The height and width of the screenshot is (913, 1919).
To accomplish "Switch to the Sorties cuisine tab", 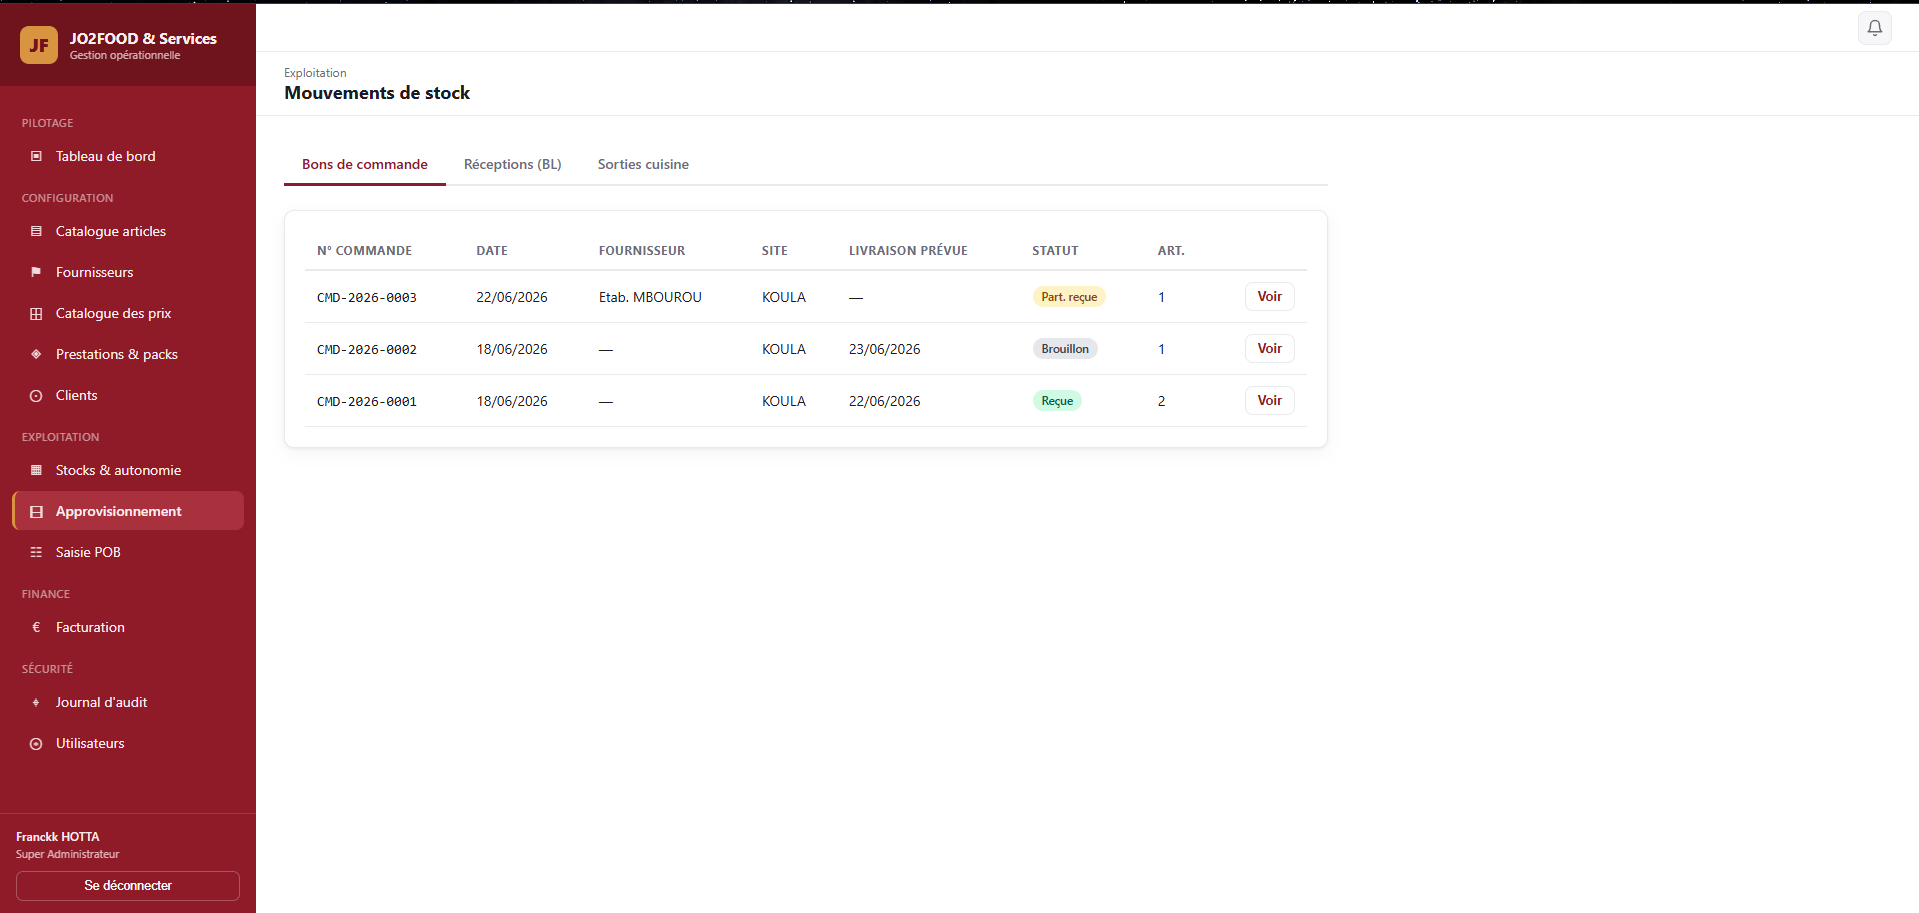I will 643,164.
